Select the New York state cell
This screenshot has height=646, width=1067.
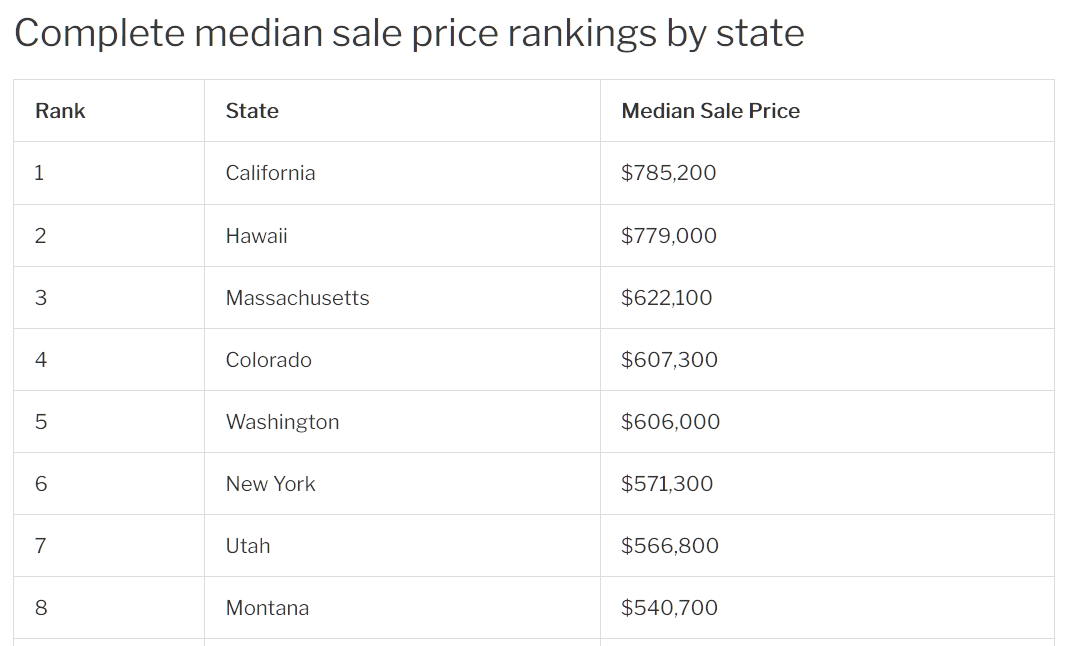point(270,484)
